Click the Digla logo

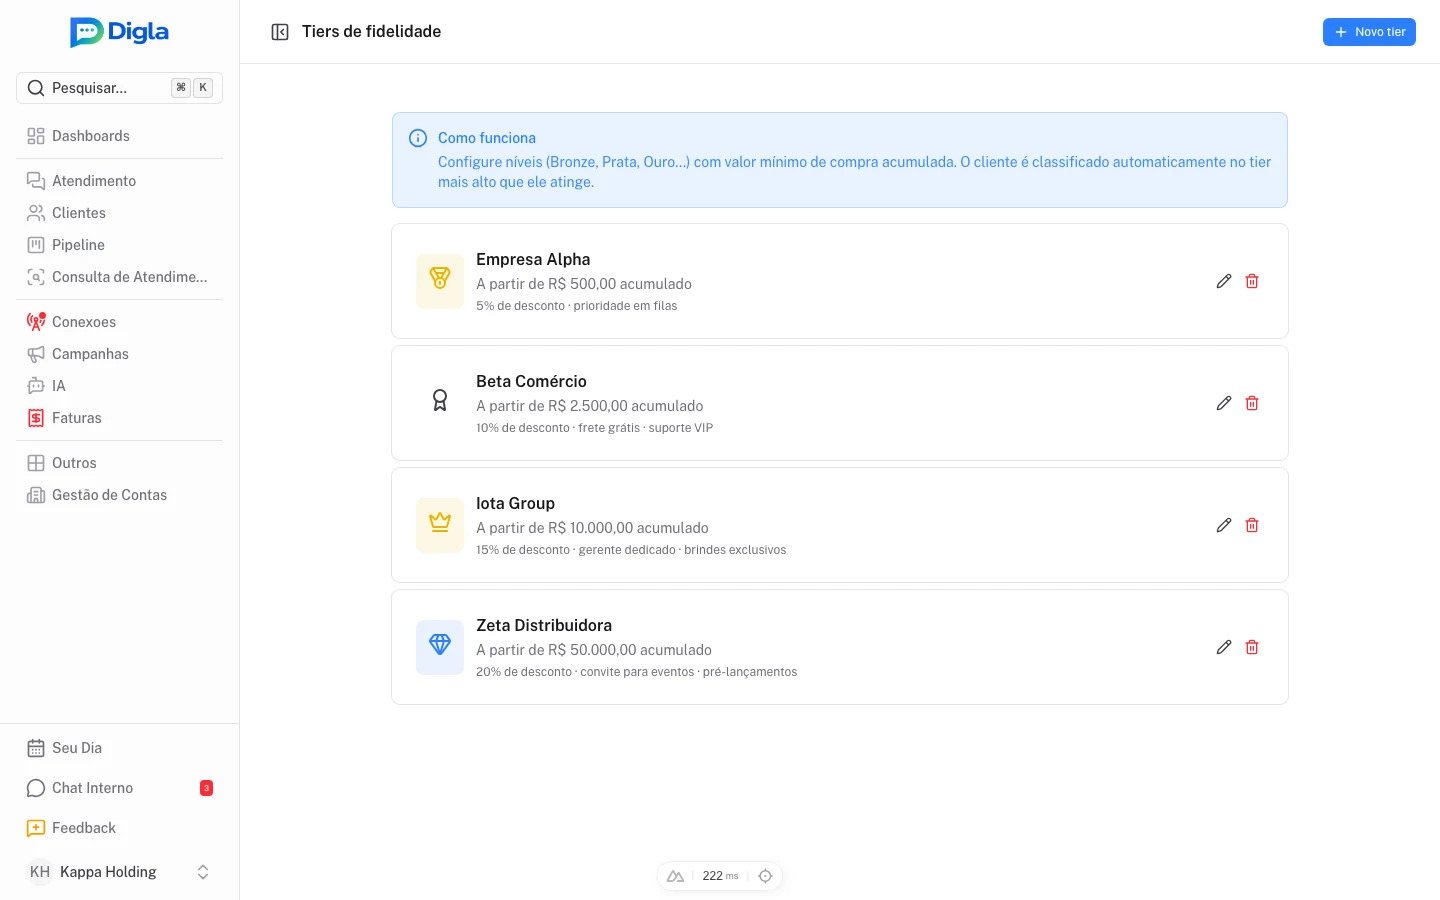(x=119, y=32)
